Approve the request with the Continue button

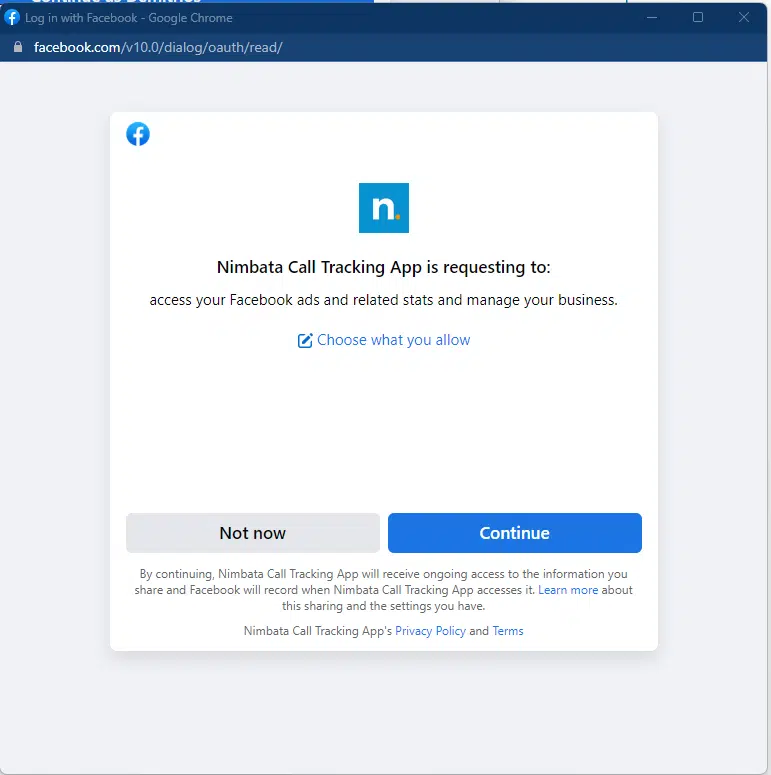point(515,533)
